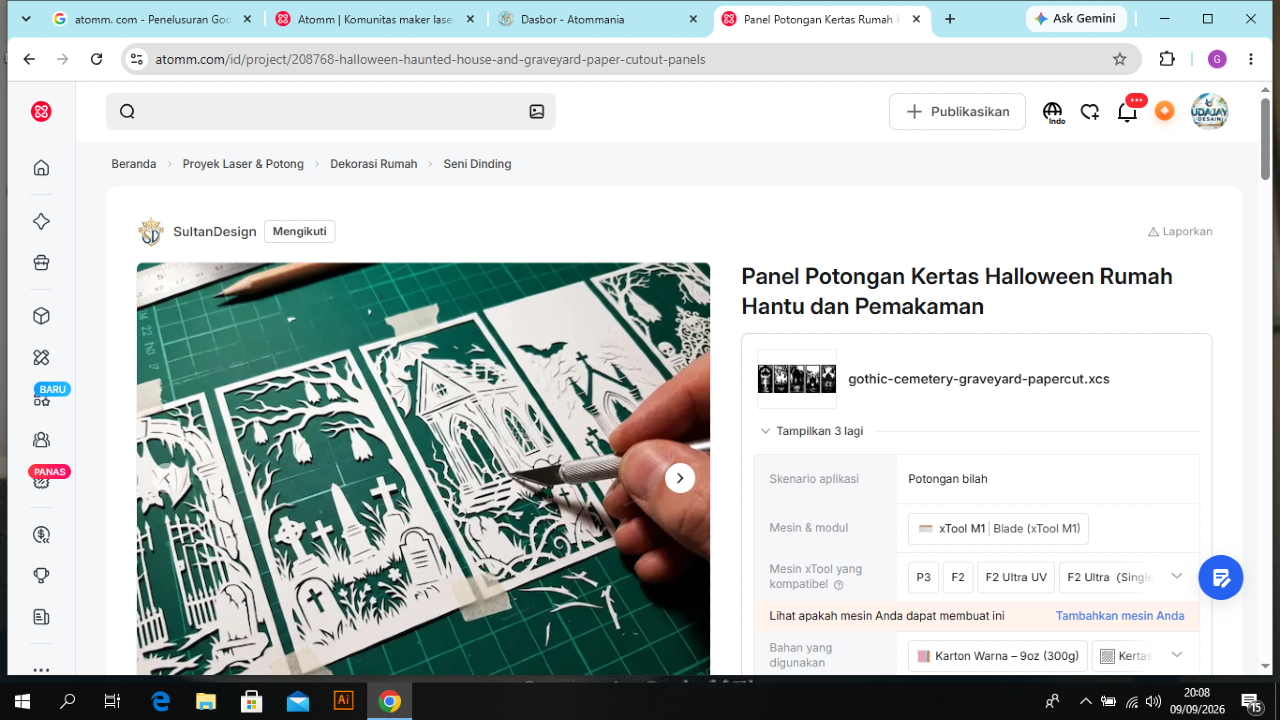
Task: Click Tambahkan mesin Anda link
Action: tap(1120, 616)
